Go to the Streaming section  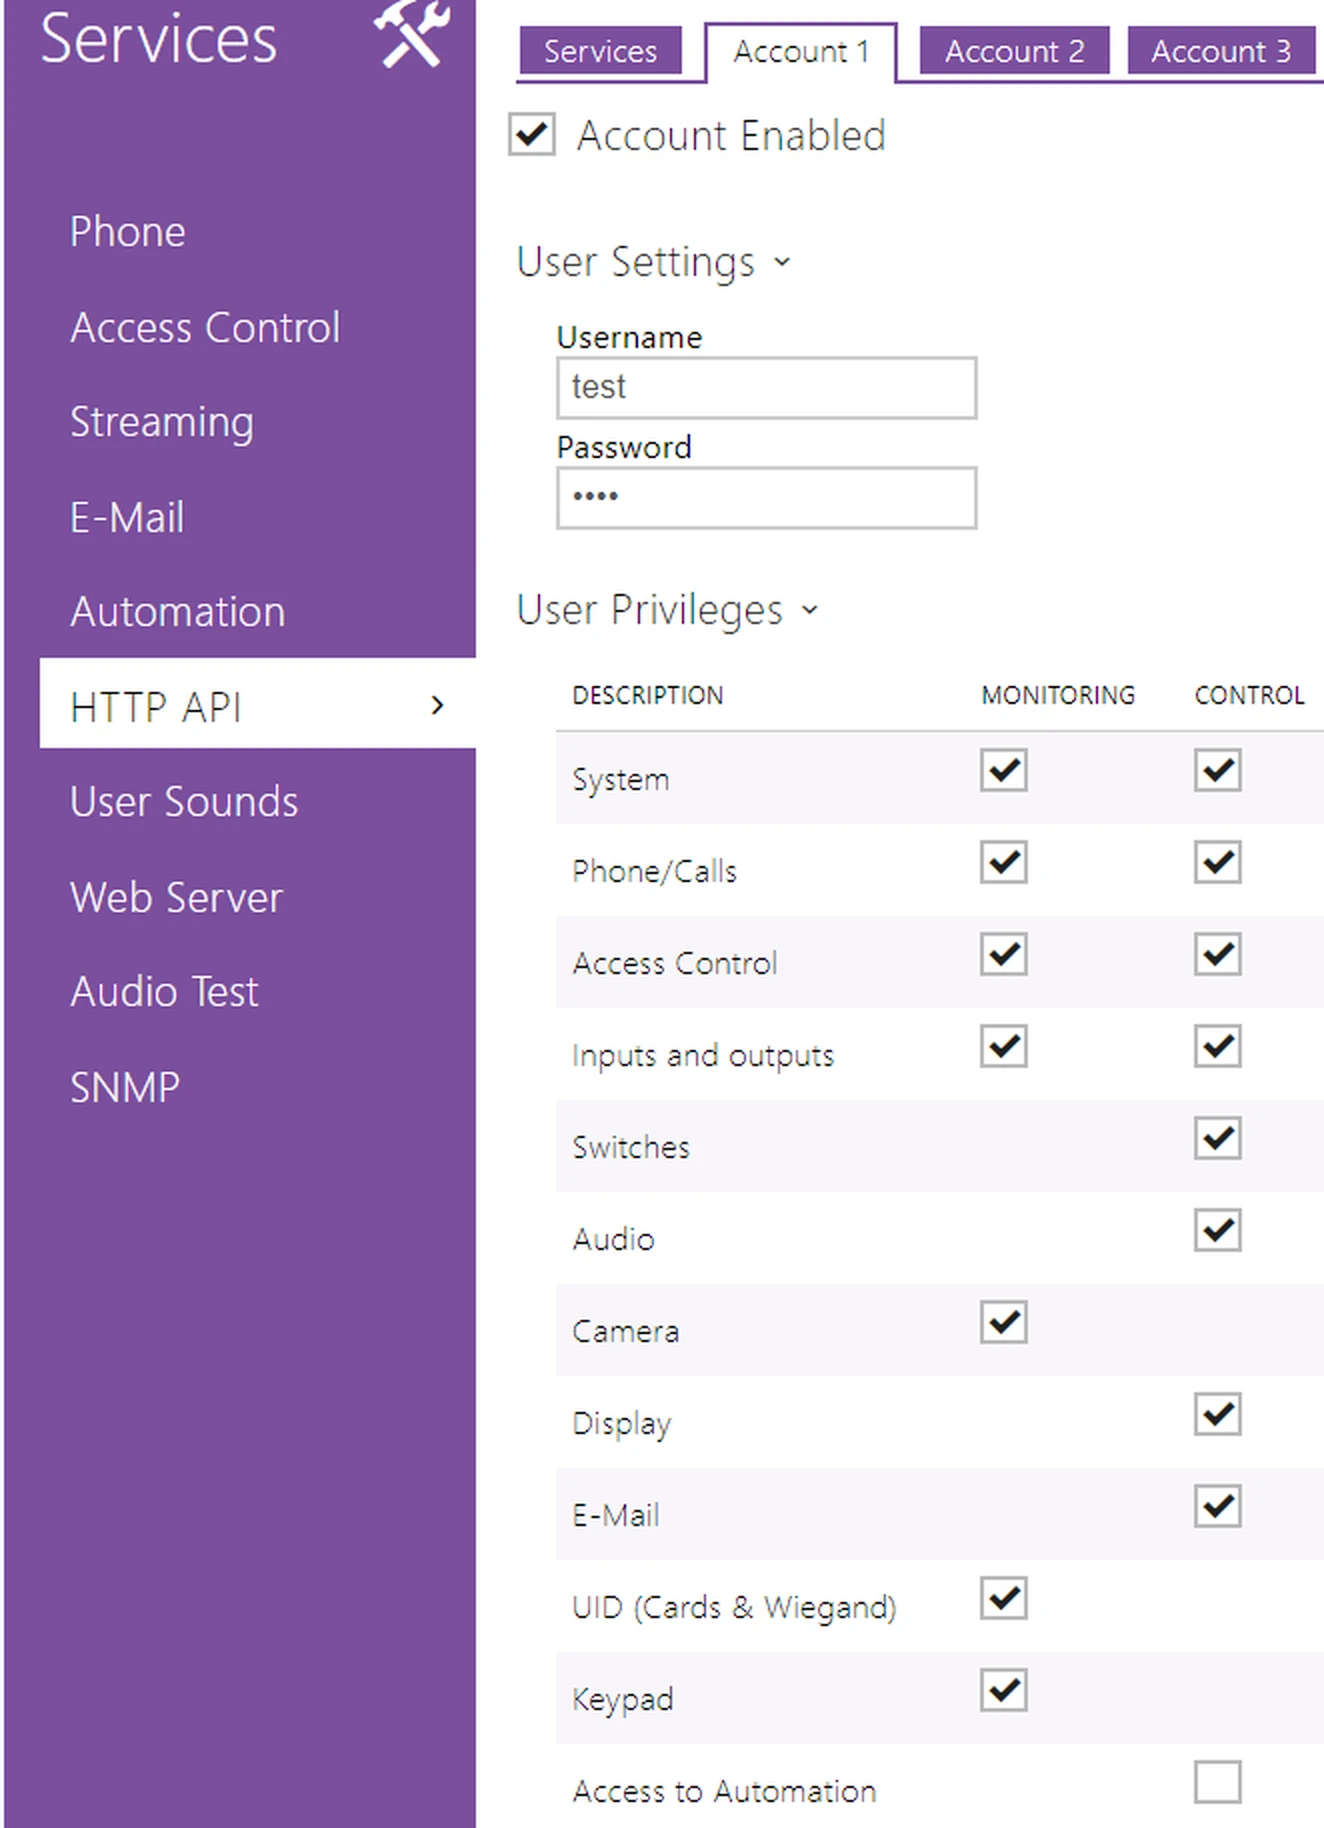162,422
